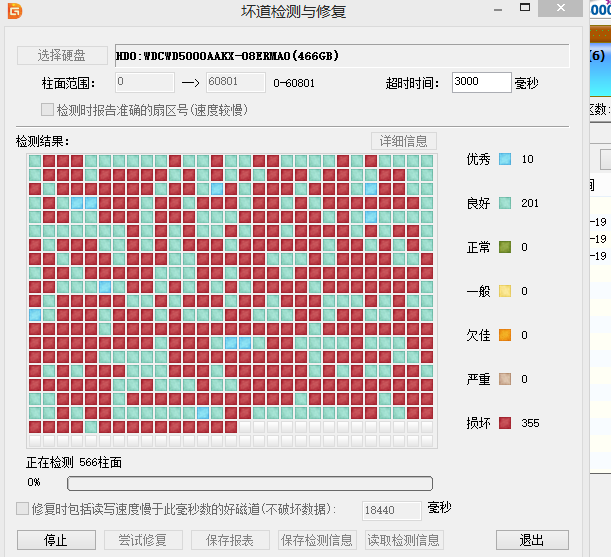Click the yellow 一般 legend swatch
611x557 pixels.
(505, 291)
